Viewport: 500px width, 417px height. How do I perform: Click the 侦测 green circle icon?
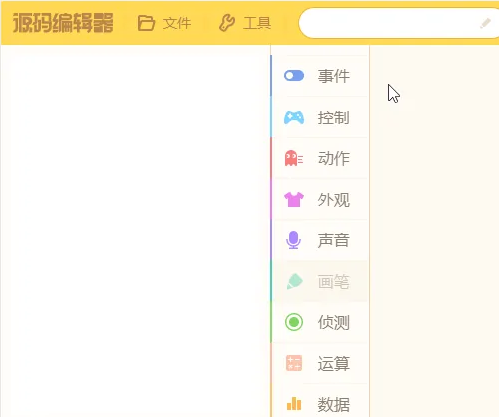pyautogui.click(x=294, y=322)
